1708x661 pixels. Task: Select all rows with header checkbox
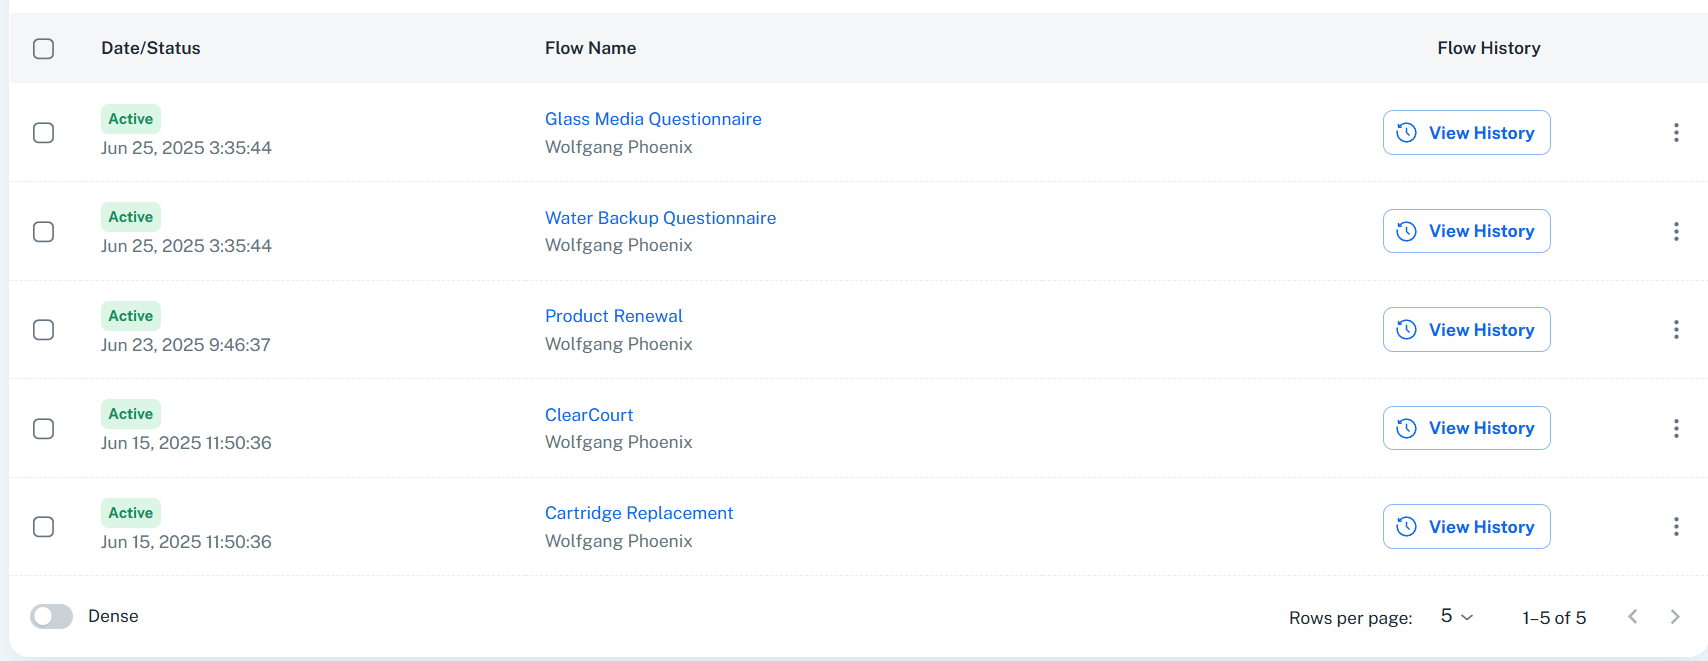[43, 48]
